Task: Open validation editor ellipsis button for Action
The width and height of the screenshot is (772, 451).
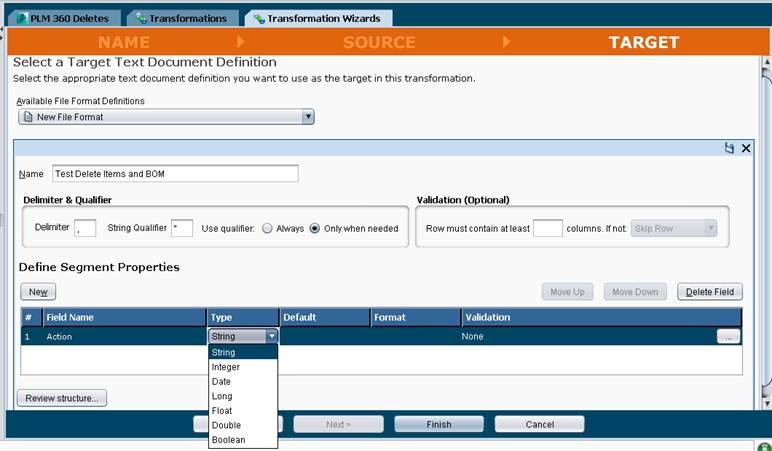Action: point(728,337)
